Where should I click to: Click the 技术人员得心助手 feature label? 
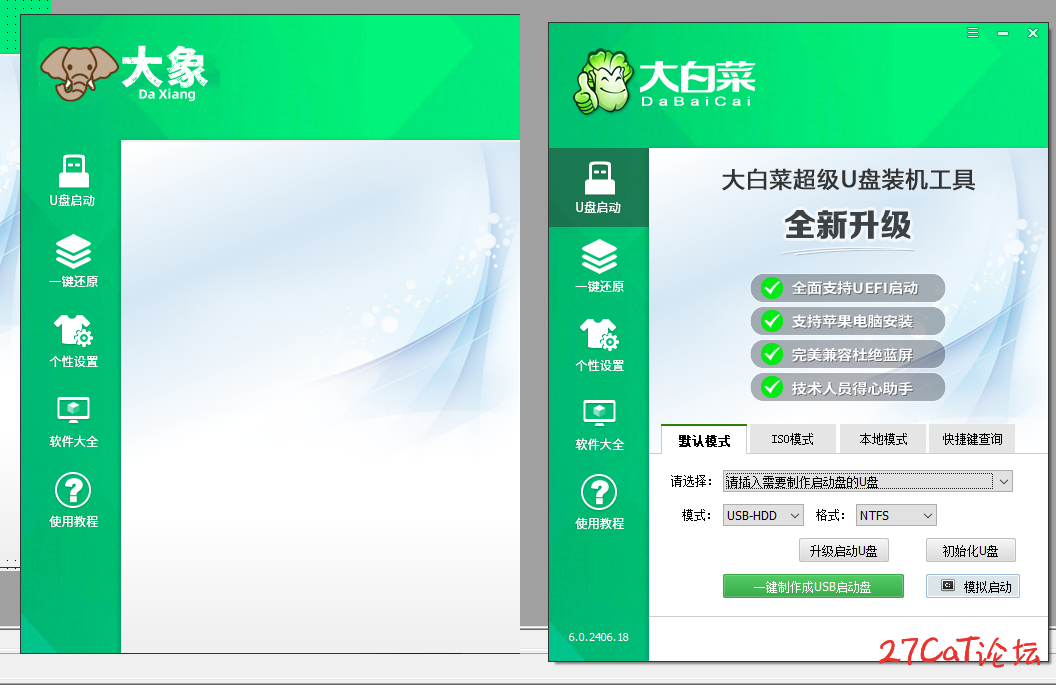[x=847, y=388]
